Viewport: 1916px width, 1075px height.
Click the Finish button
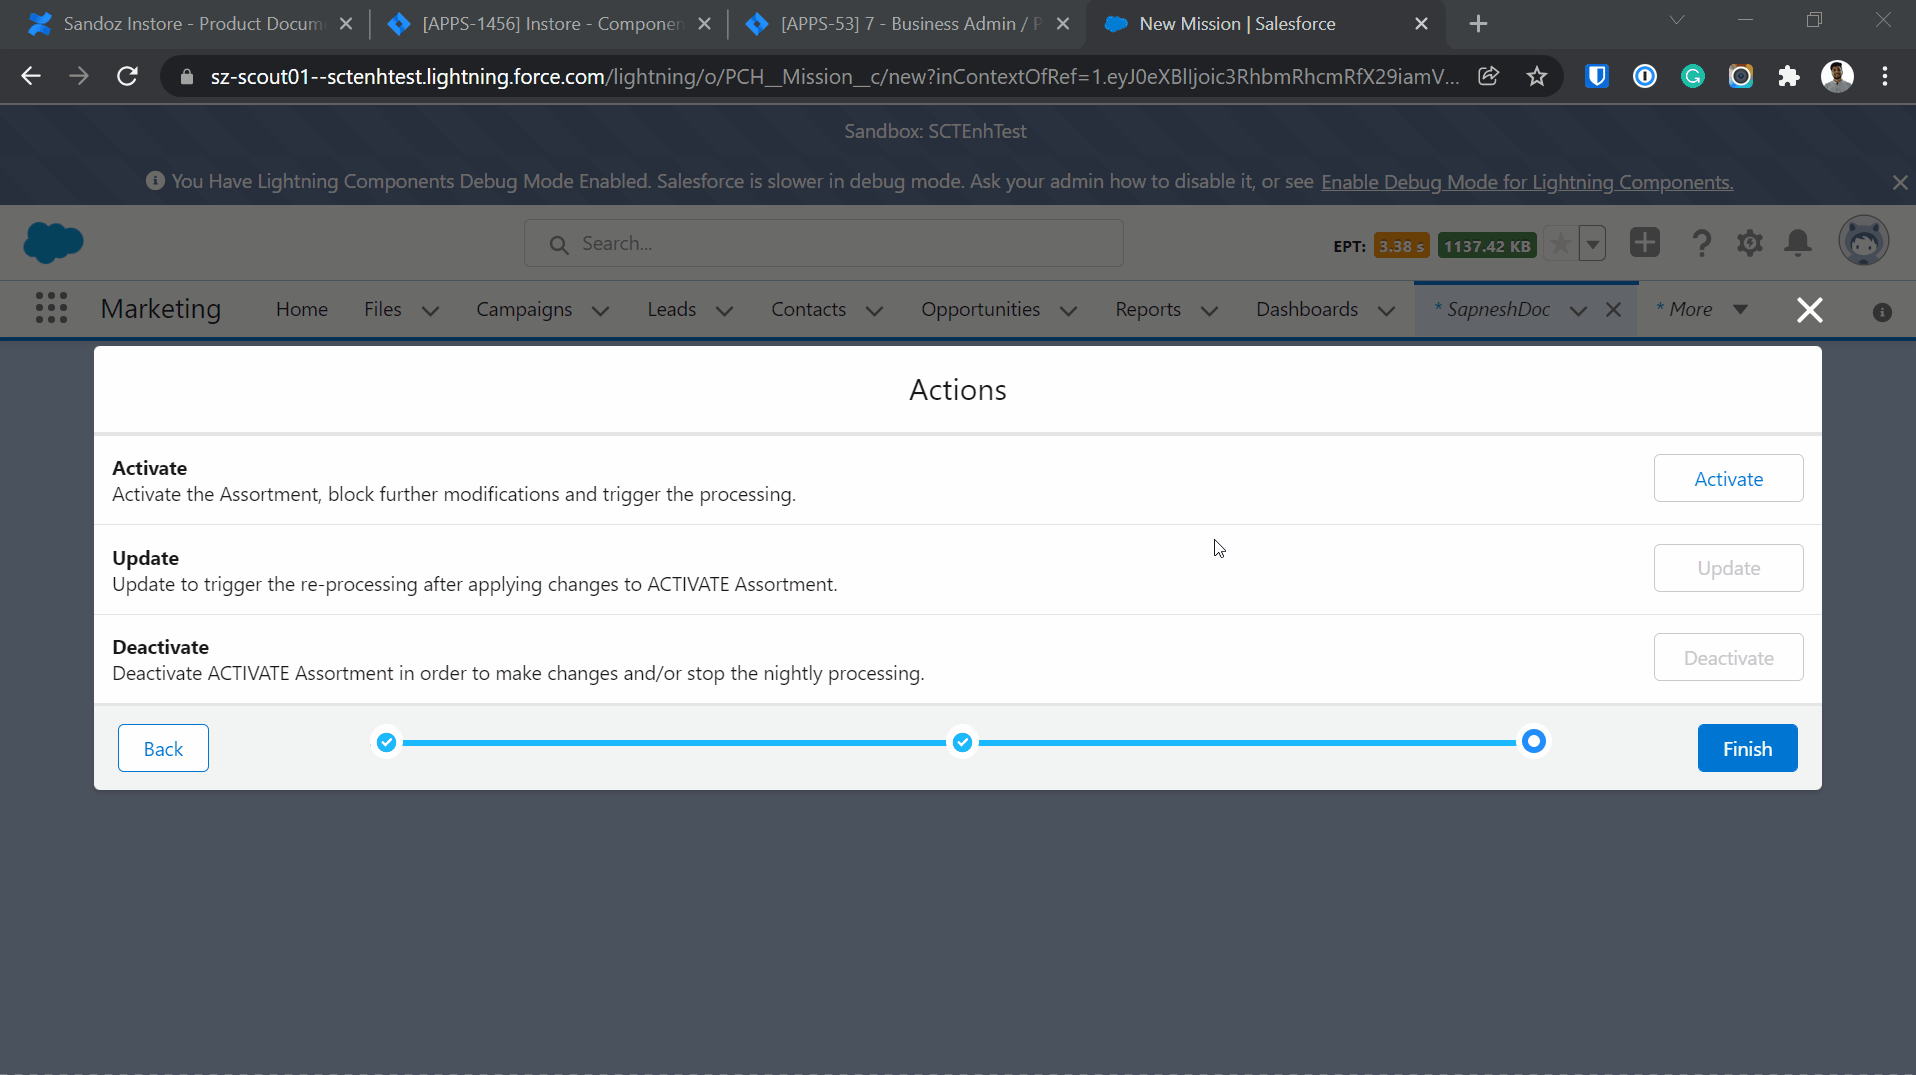pos(1746,748)
